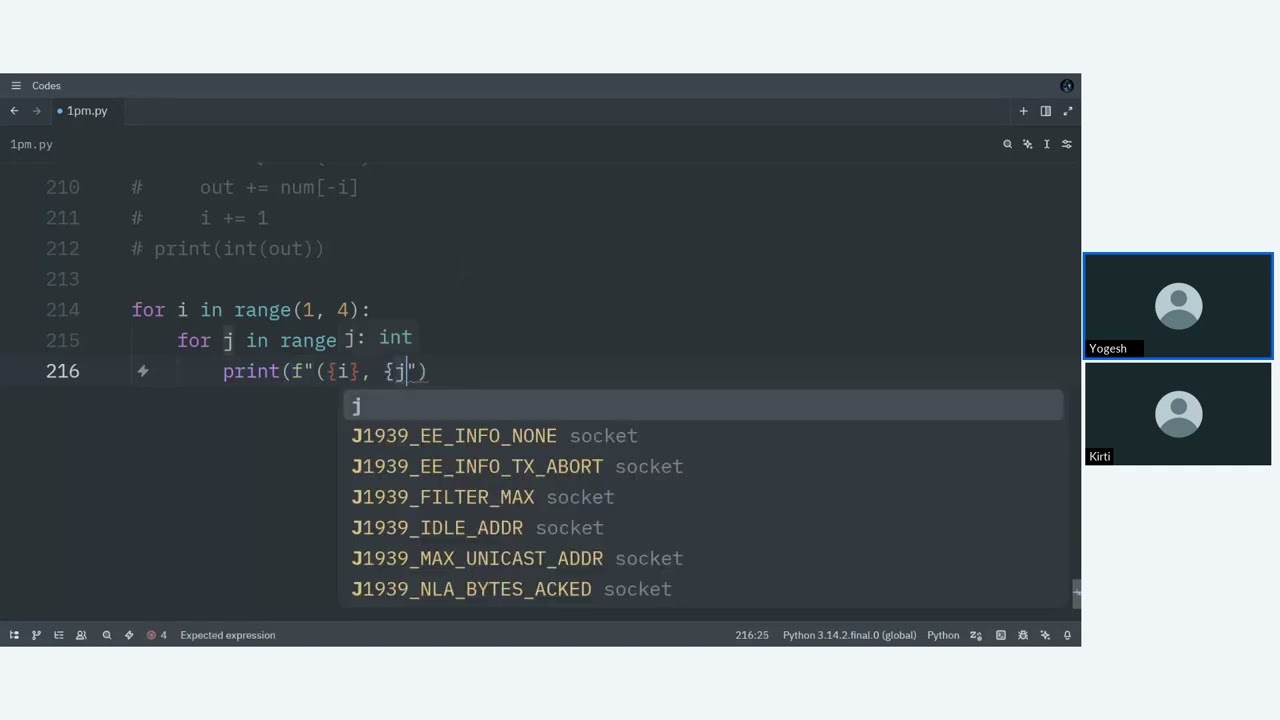
Task: Open the application hamburger menu
Action: (x=16, y=86)
